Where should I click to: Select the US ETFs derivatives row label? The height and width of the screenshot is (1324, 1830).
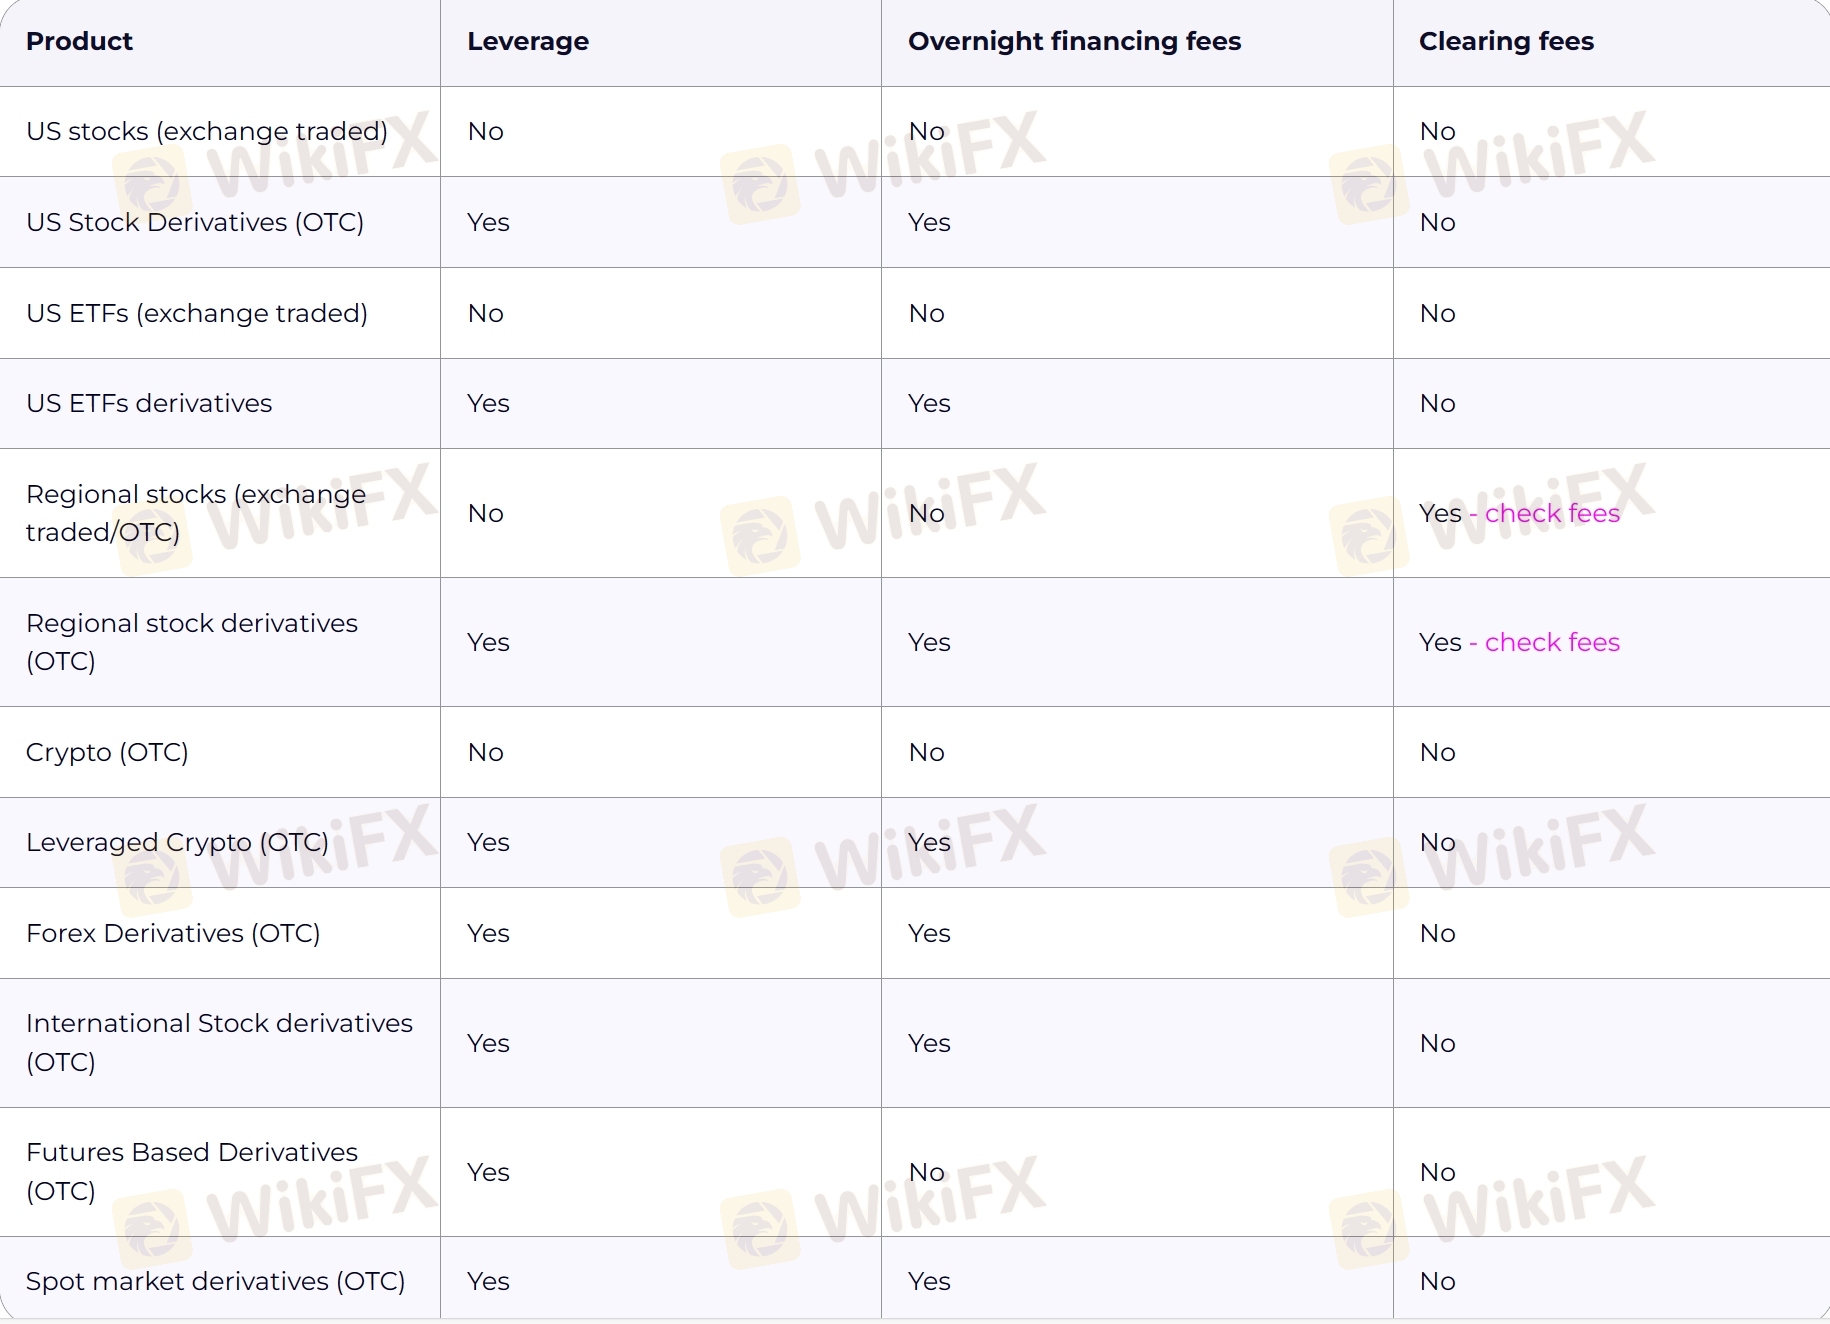point(149,403)
